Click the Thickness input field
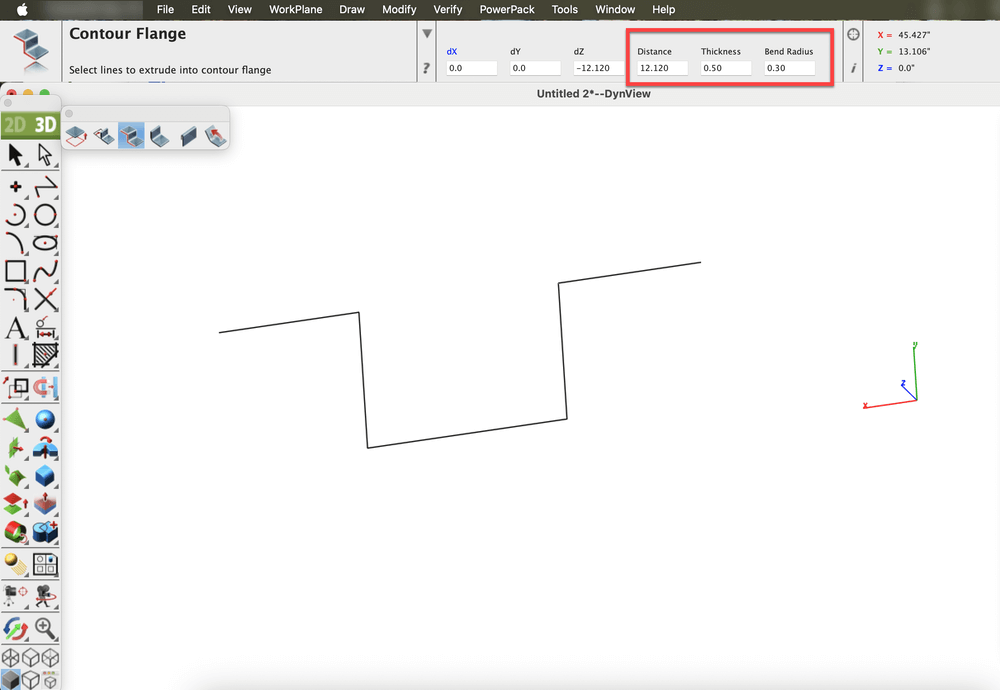The image size is (1000, 690). point(725,68)
